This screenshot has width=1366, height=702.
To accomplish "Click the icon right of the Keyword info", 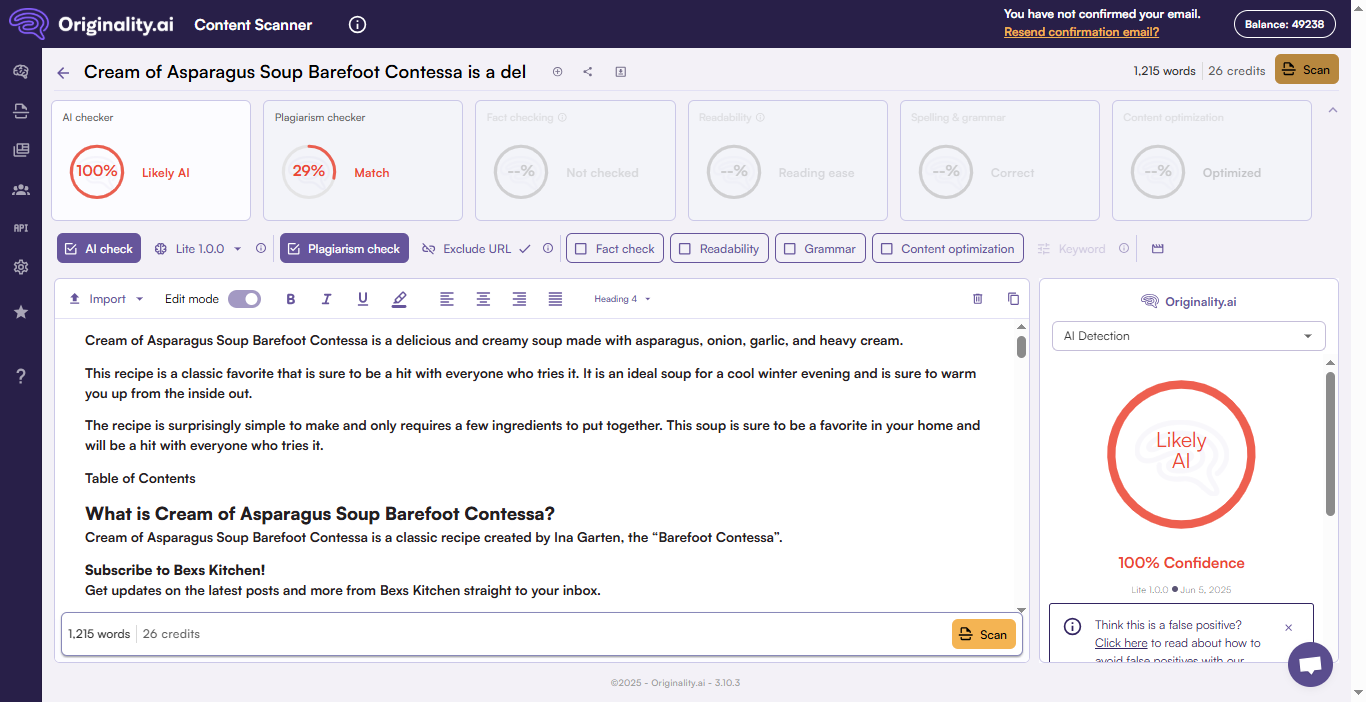I will click(1158, 249).
